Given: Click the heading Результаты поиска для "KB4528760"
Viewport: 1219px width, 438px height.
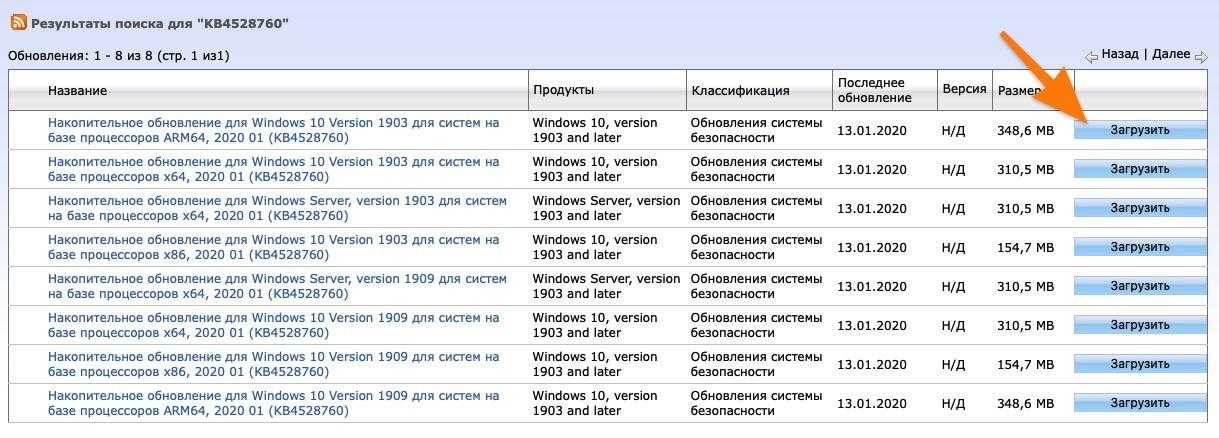Looking at the screenshot, I should [x=160, y=22].
